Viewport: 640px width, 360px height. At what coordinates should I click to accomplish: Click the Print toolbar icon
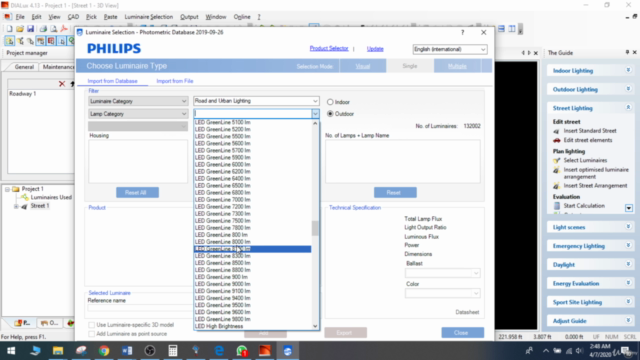(43, 29)
